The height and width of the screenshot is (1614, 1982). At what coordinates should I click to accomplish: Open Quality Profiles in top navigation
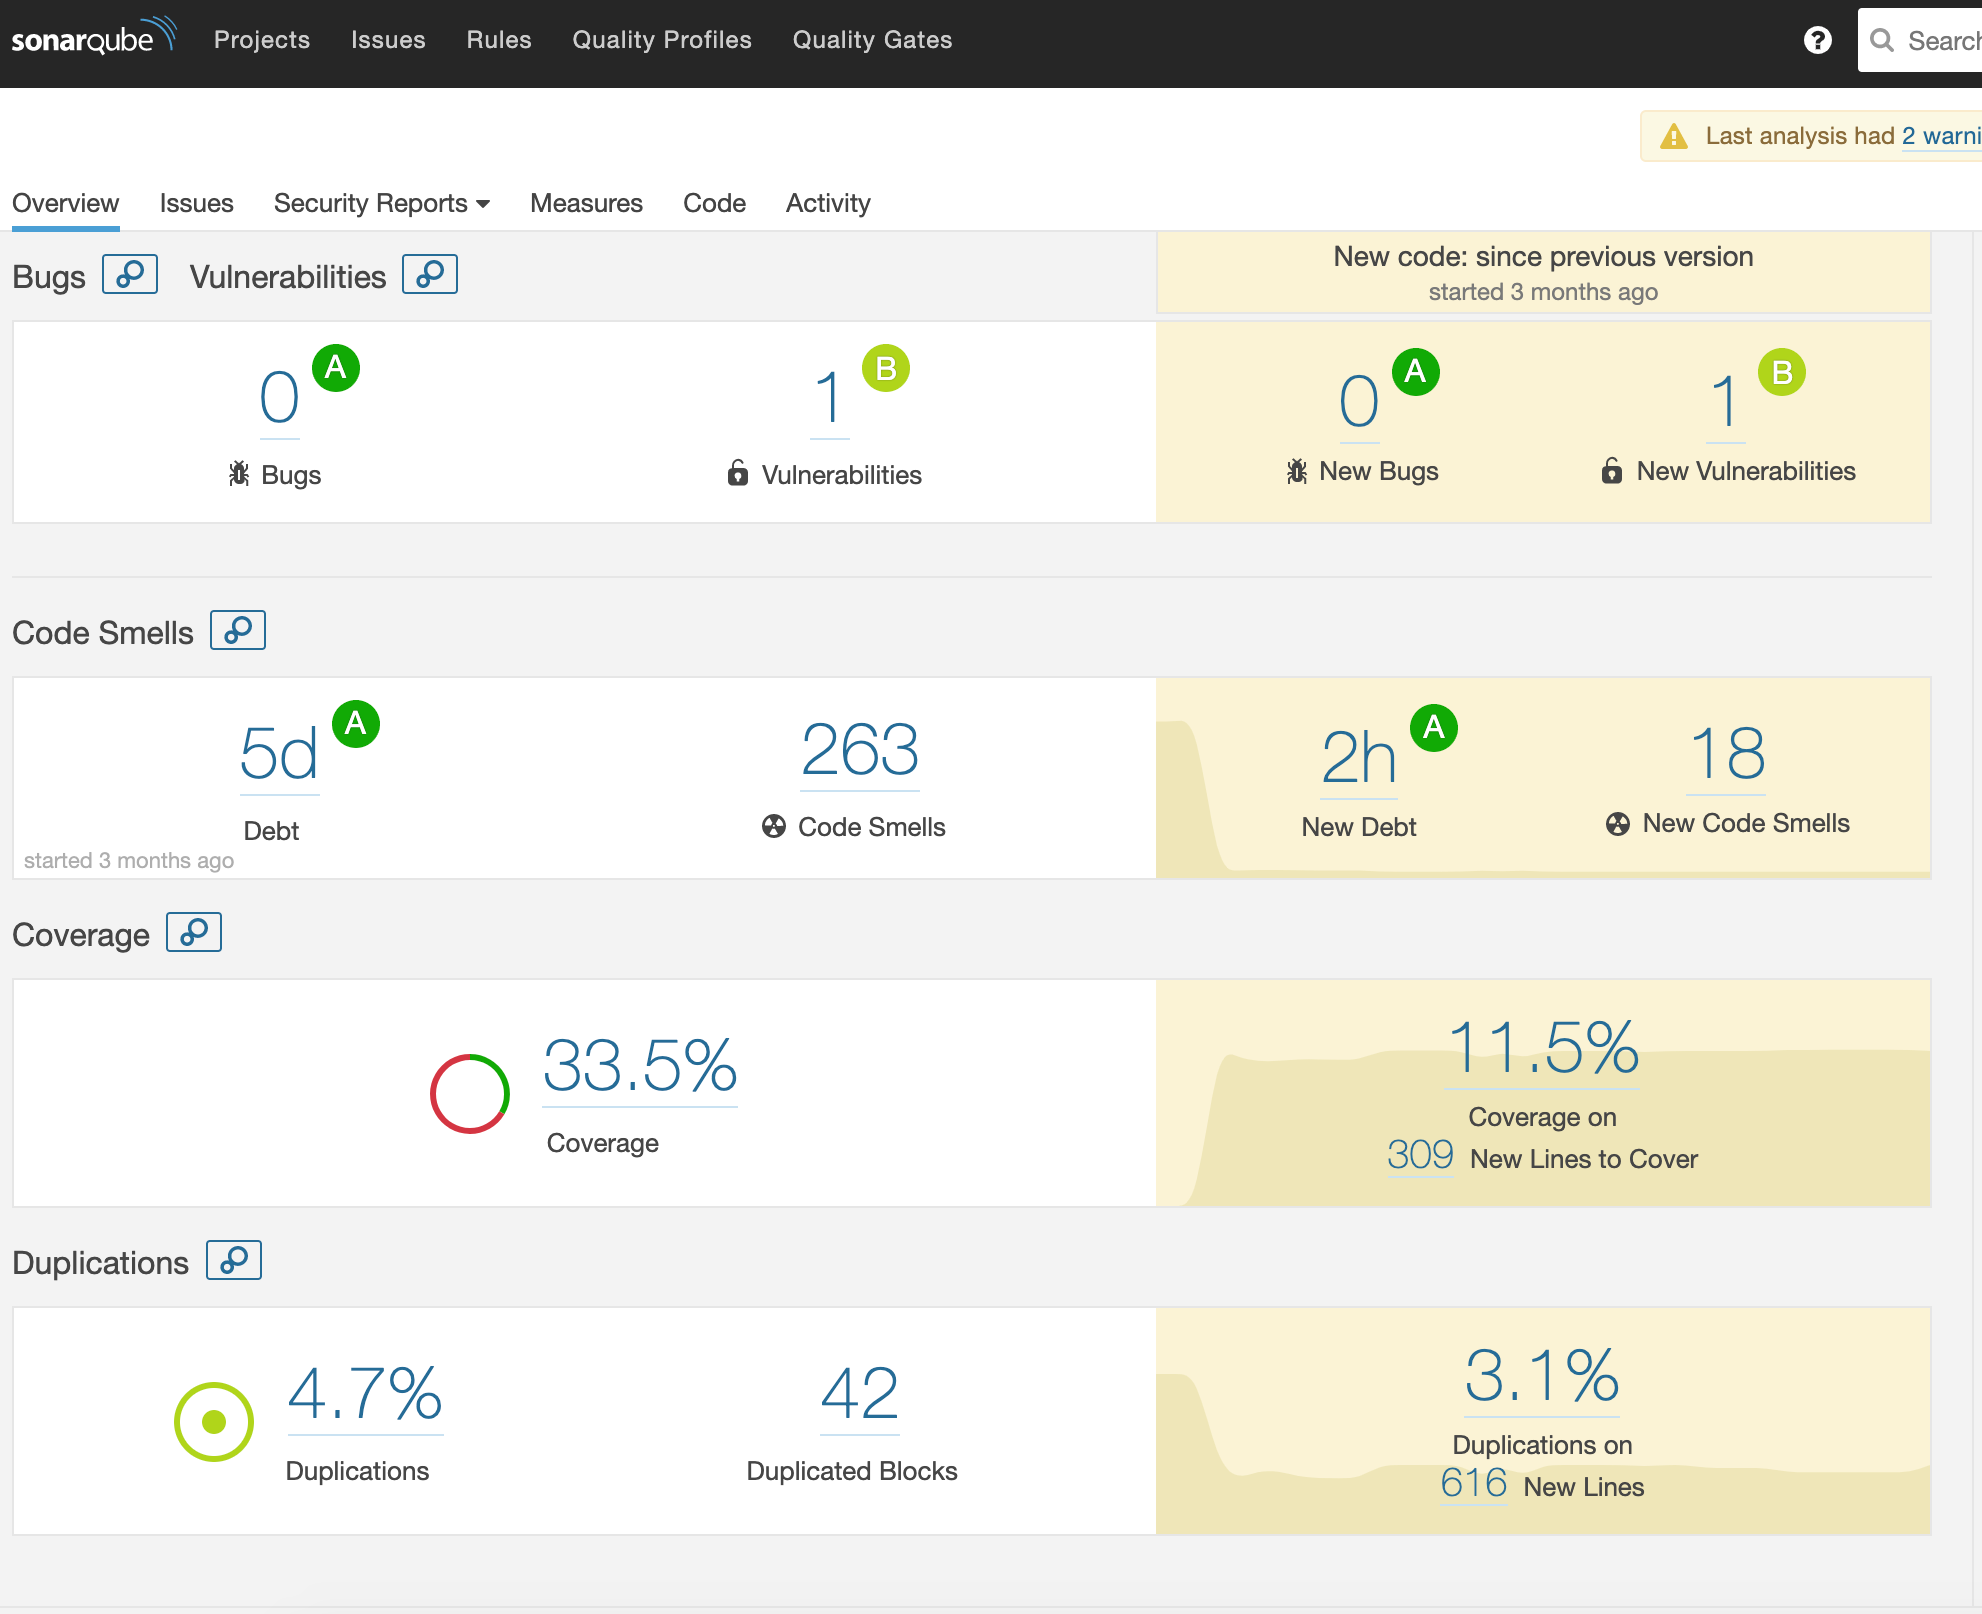pyautogui.click(x=661, y=40)
